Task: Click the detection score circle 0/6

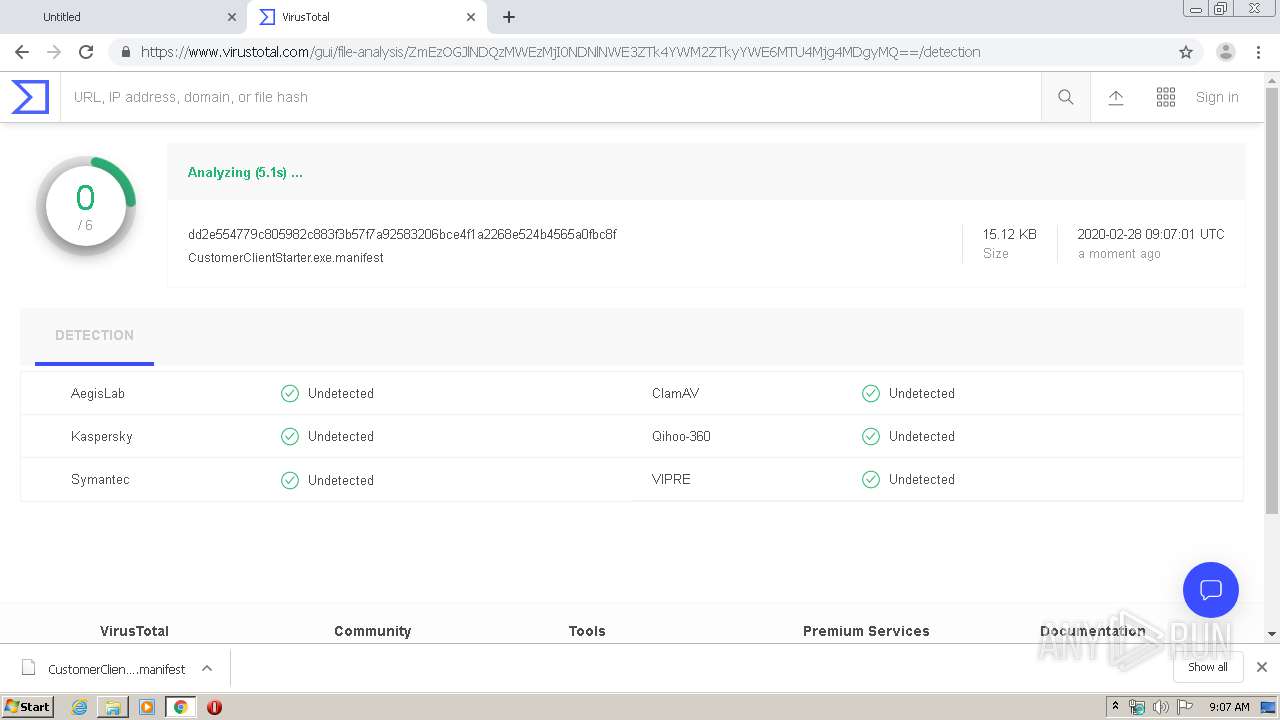Action: coord(85,206)
